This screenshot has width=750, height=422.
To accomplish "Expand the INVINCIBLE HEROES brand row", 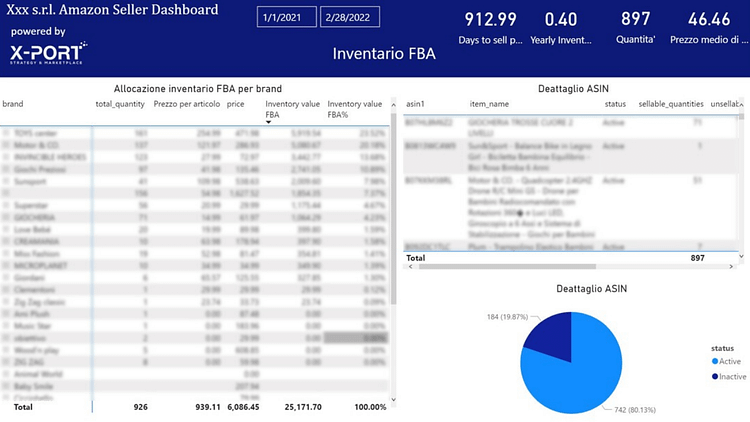I will 6,156.
